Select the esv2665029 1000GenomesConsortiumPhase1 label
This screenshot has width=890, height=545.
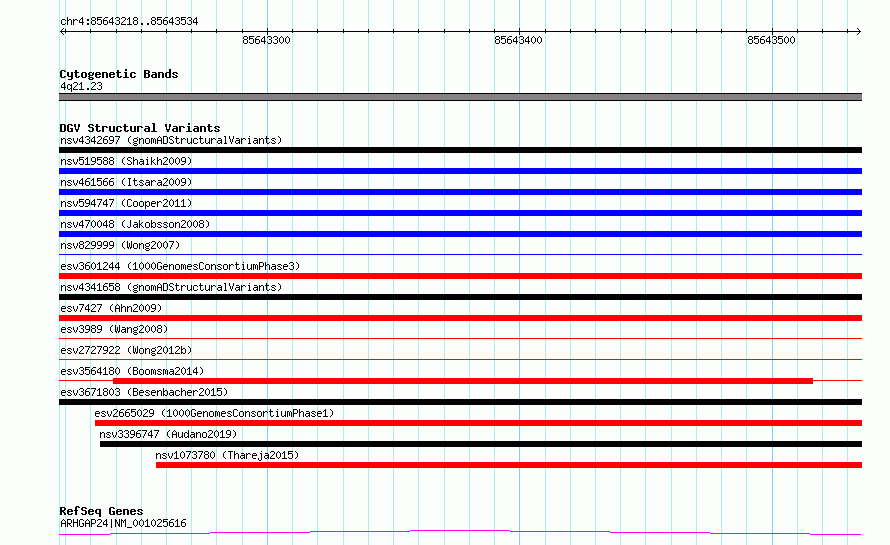[x=214, y=413]
